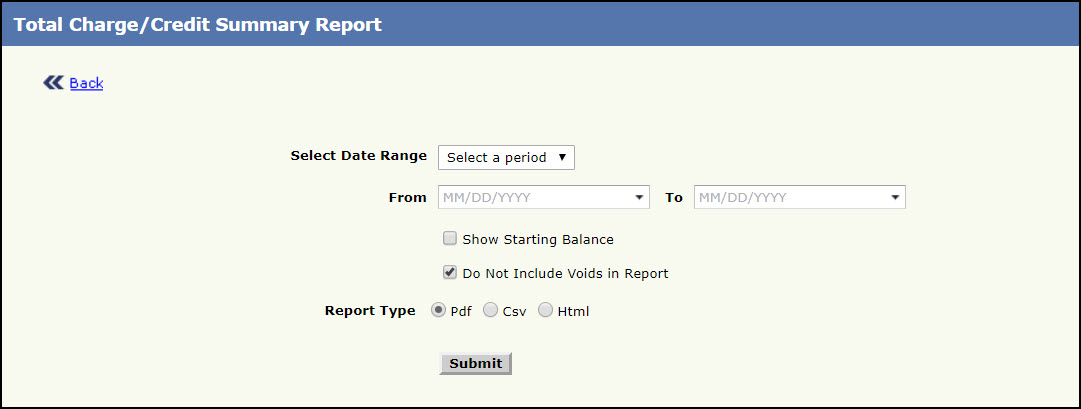Select the Pdf report type radio button

(x=438, y=310)
